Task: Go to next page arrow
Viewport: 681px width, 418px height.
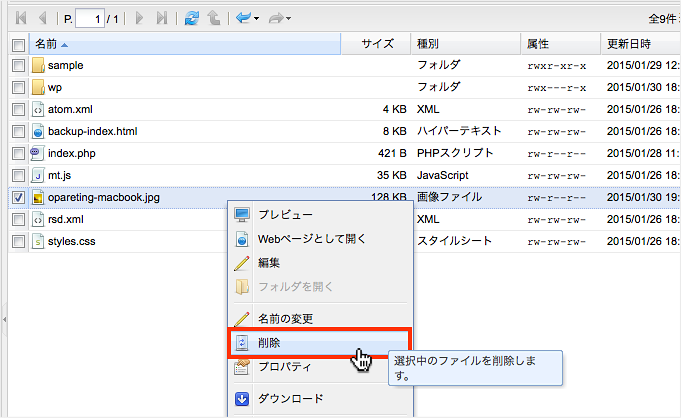Action: pyautogui.click(x=139, y=18)
